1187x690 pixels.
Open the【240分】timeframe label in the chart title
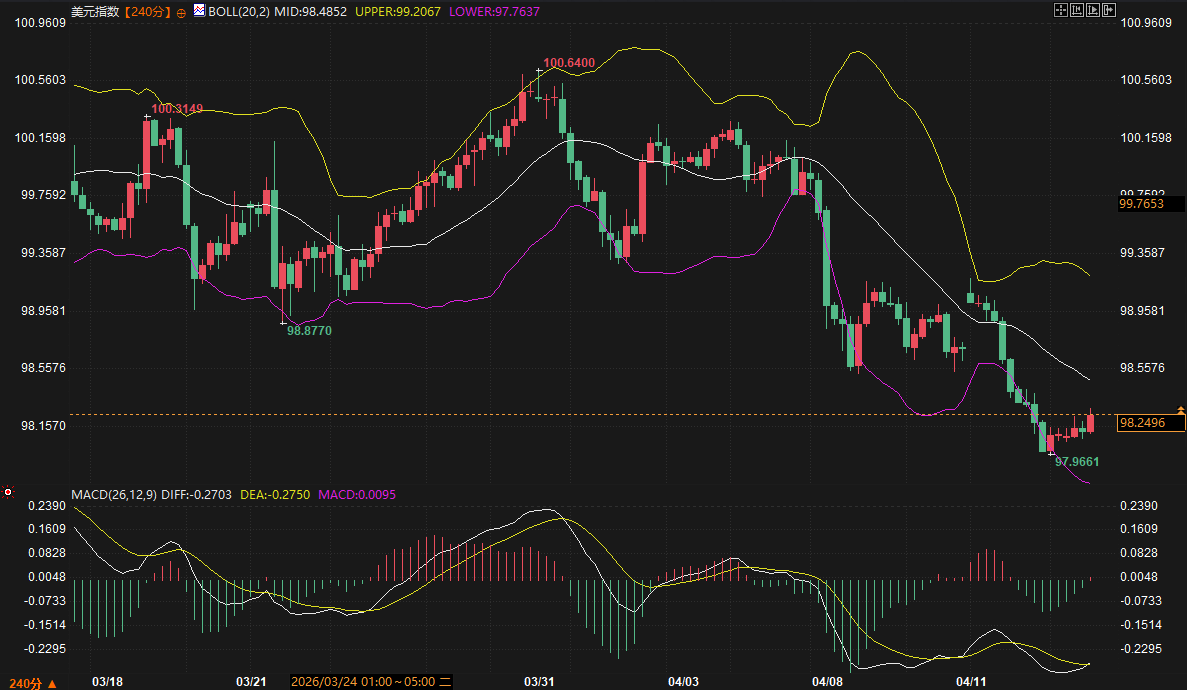147,11
